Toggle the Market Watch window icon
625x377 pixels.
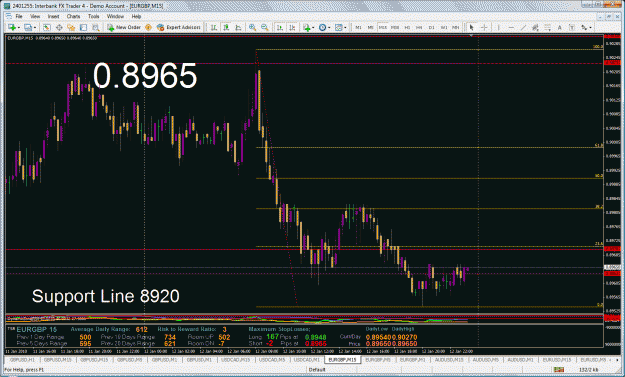47,27
